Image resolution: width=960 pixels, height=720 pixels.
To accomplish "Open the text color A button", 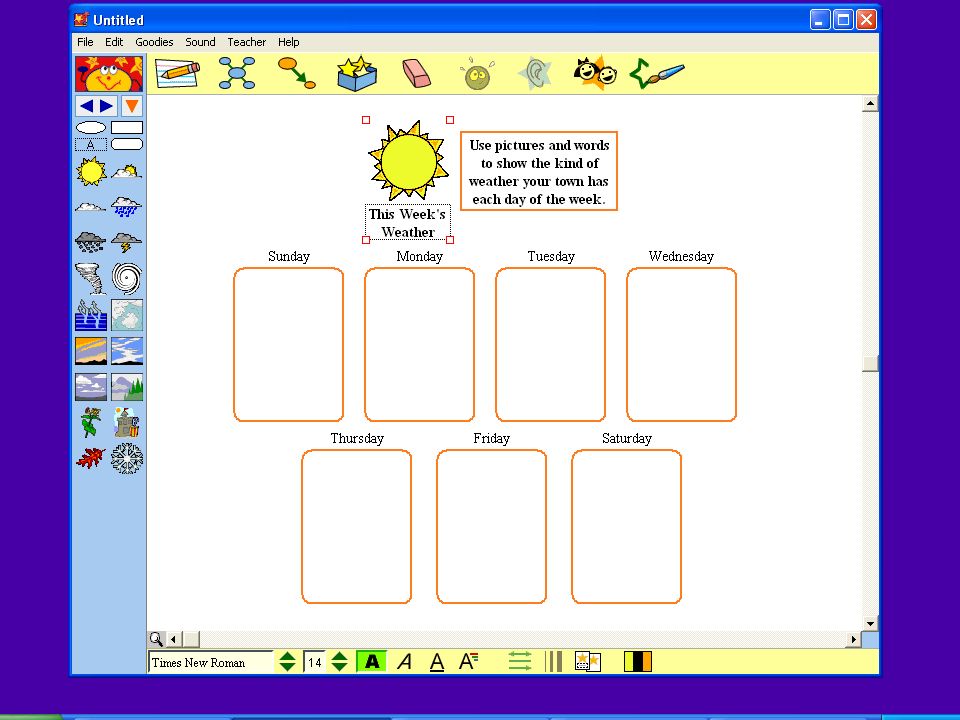I will click(x=468, y=662).
